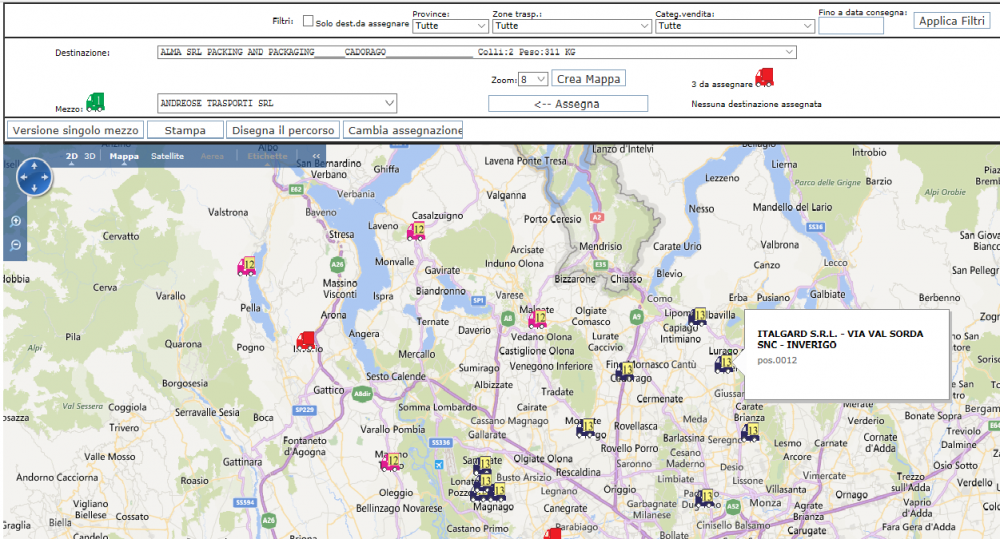Toggle the Etichette labels option
Screen dimensions: 1000x539
[x=267, y=156]
